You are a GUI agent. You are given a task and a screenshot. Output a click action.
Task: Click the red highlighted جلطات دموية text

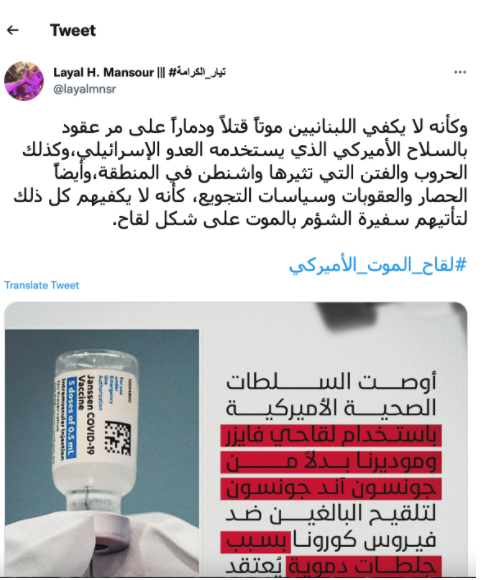365,567
